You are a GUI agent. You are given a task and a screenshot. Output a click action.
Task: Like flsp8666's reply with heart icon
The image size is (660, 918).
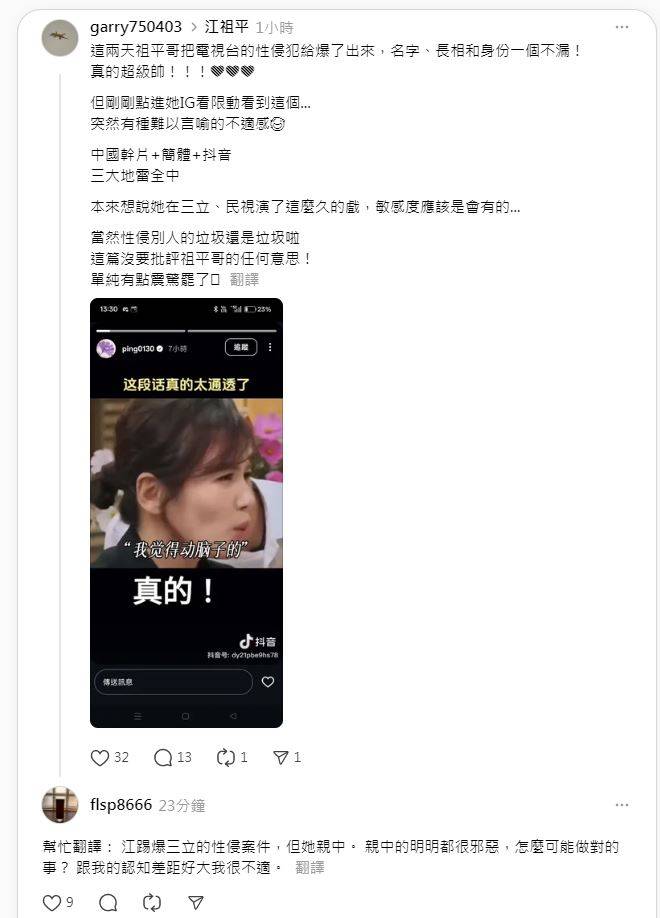(52, 903)
